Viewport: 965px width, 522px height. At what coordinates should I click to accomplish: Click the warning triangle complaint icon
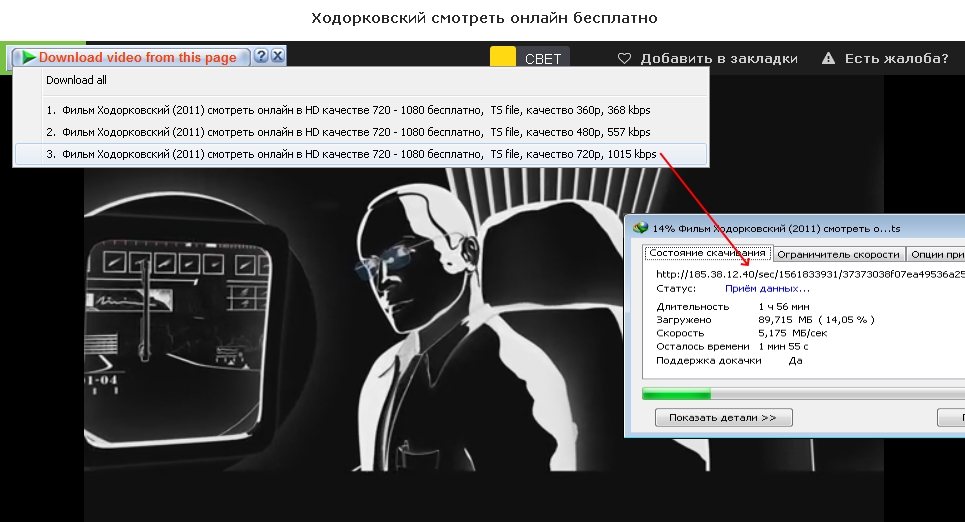[x=828, y=58]
